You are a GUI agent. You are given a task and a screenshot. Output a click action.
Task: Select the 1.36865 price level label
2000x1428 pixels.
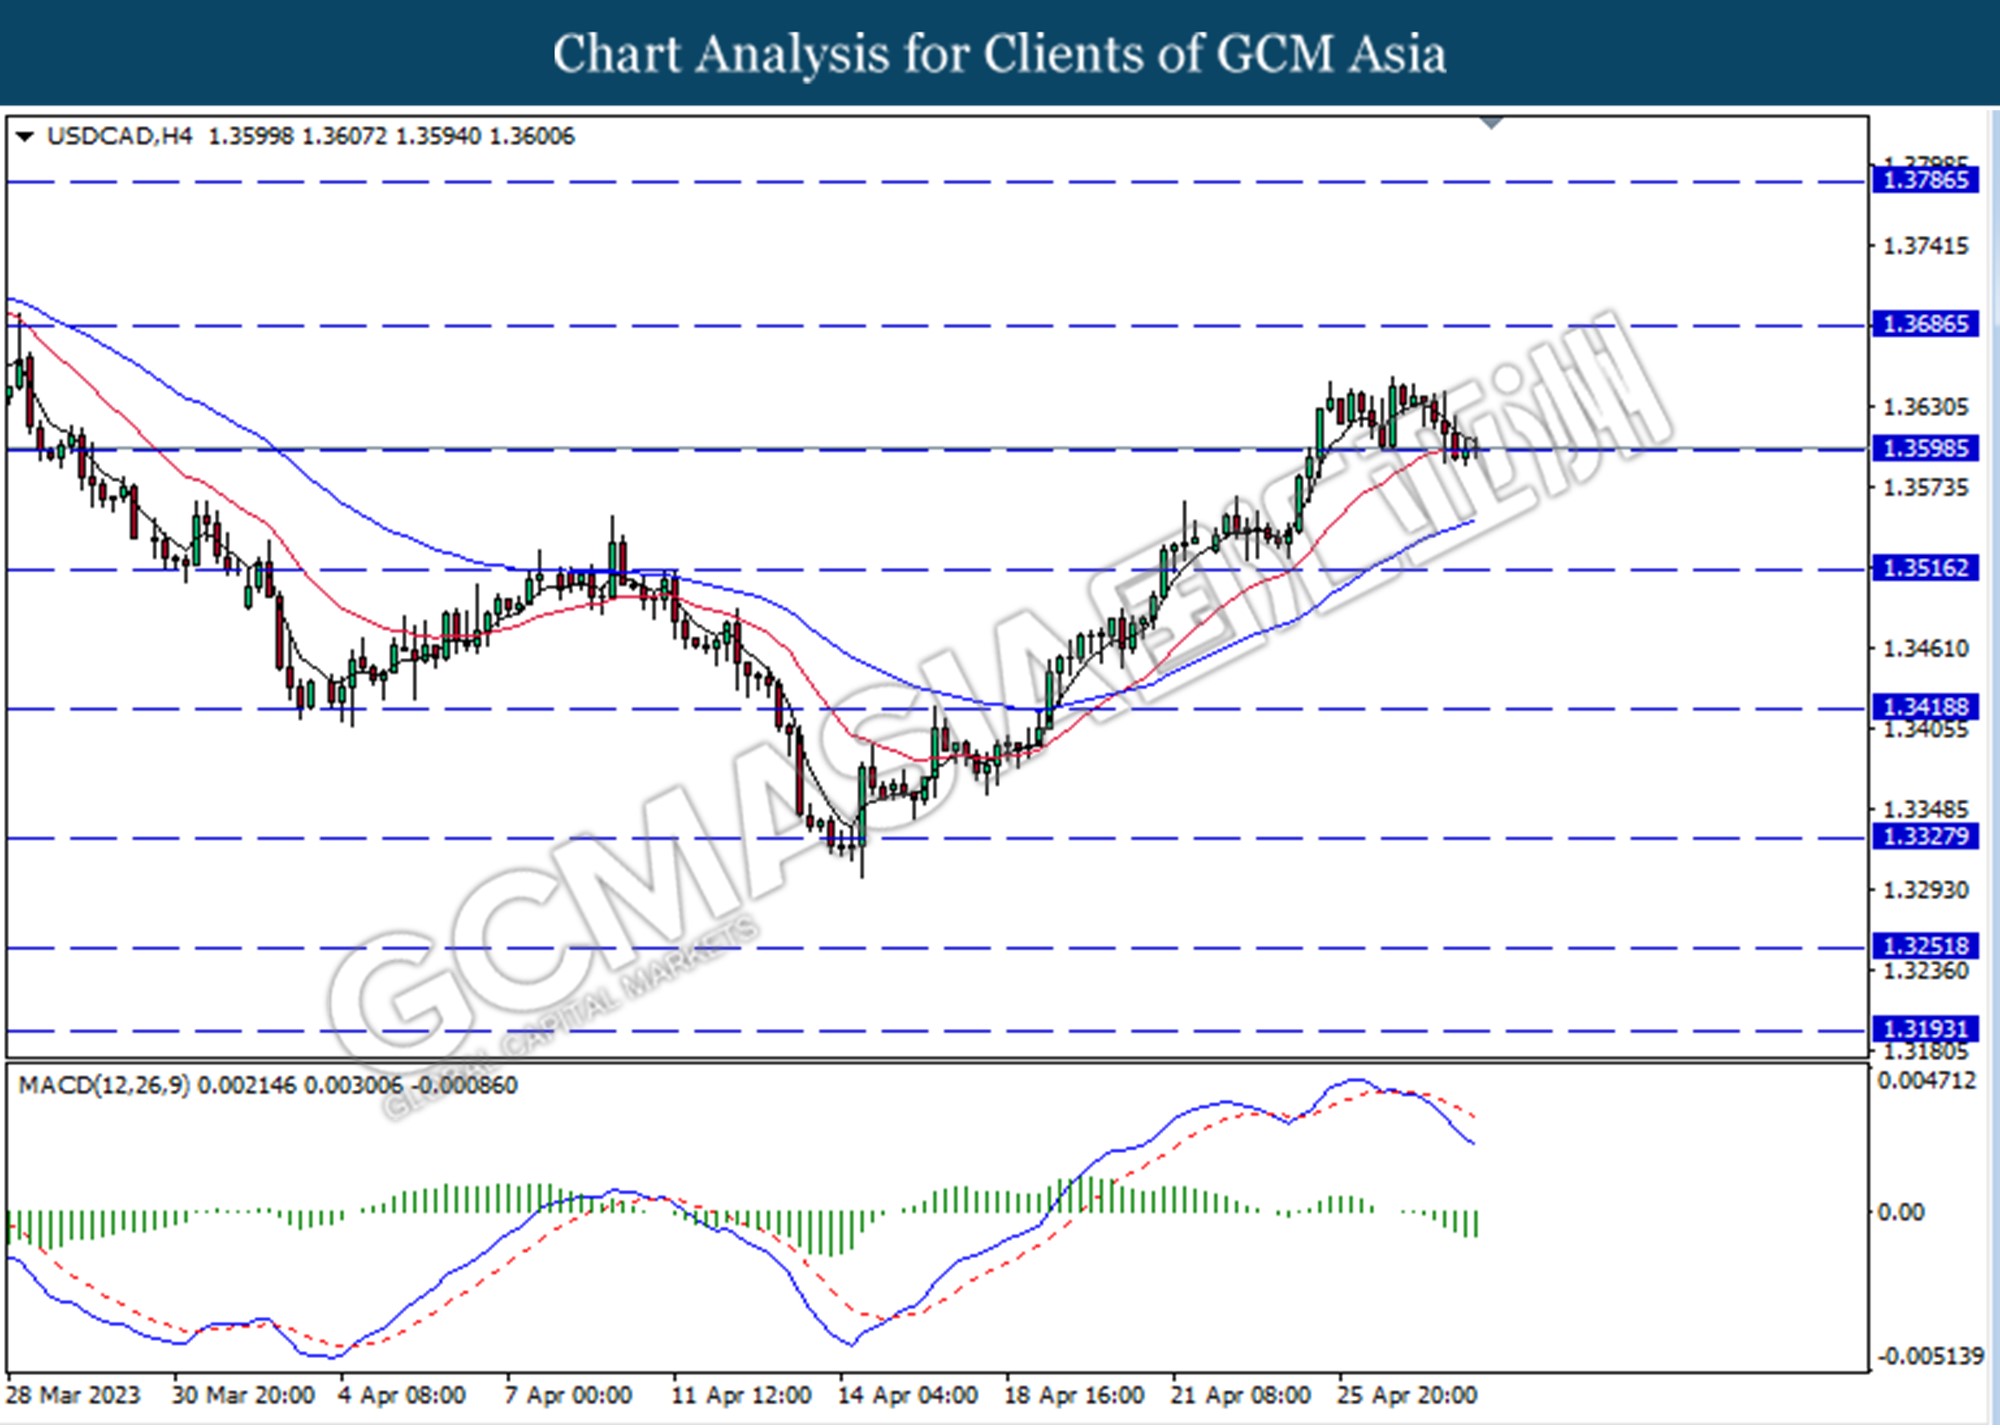[1925, 325]
